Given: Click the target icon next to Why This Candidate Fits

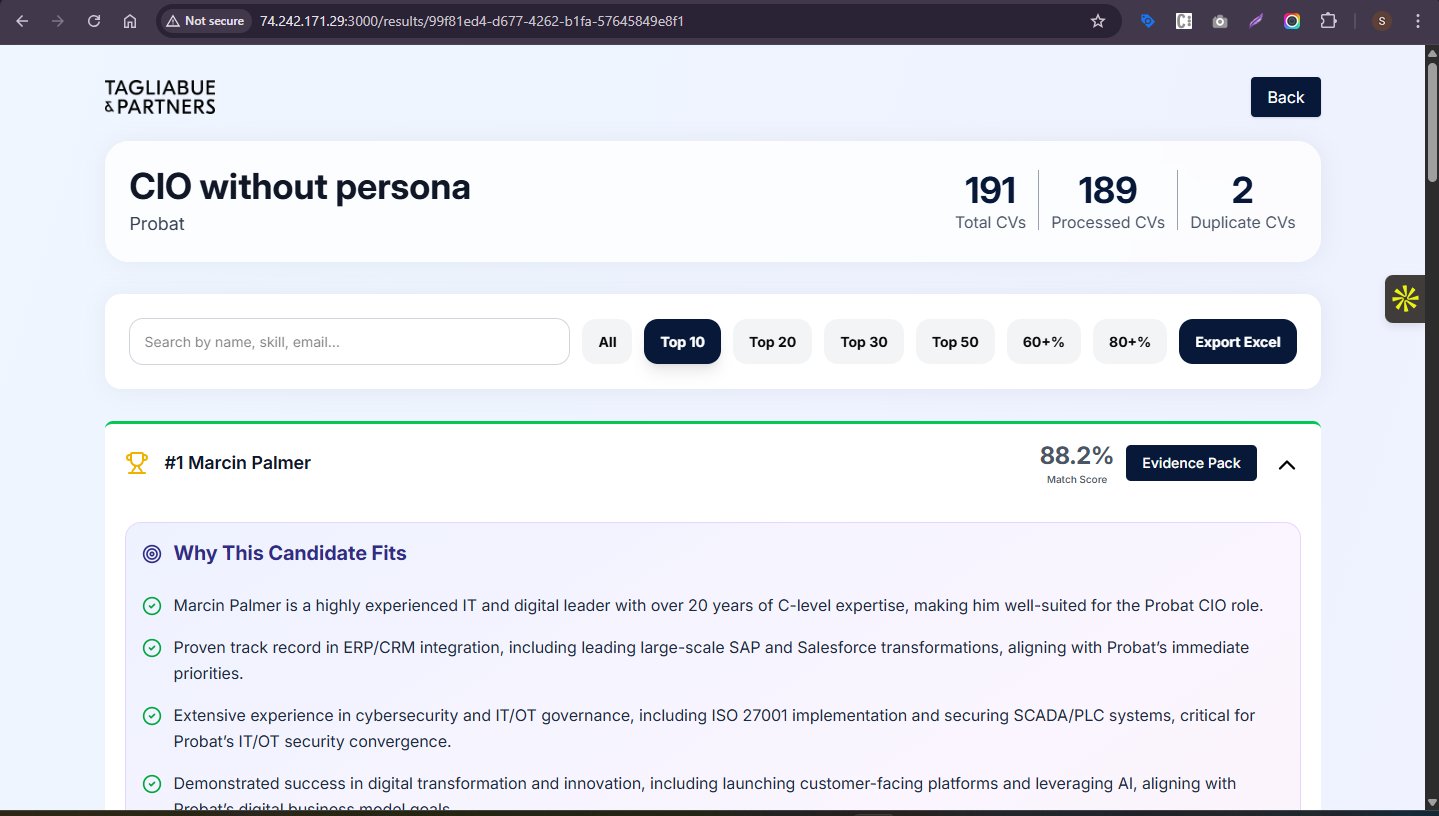Looking at the screenshot, I should click(x=152, y=554).
